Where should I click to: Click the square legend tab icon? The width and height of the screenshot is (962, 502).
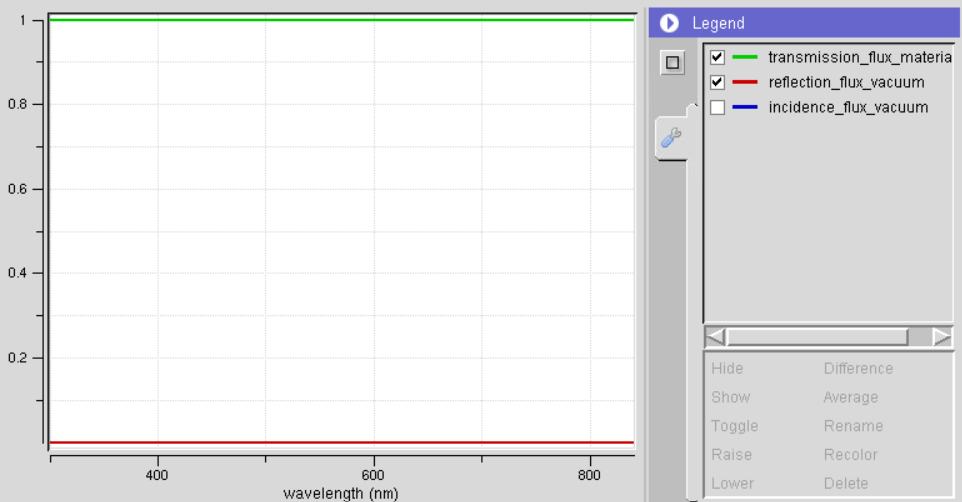point(673,63)
